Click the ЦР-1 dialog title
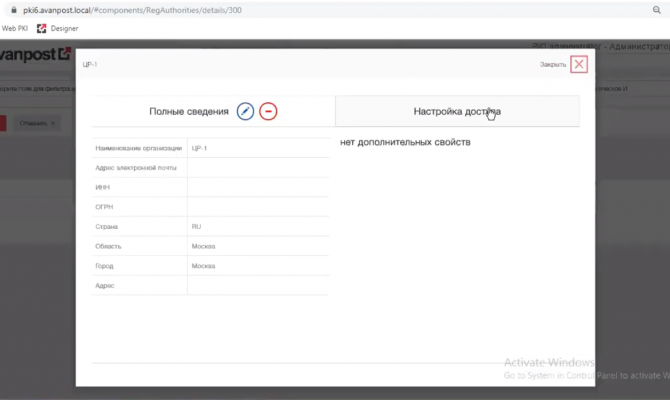Screen dimensions: 670x400 click(90, 65)
